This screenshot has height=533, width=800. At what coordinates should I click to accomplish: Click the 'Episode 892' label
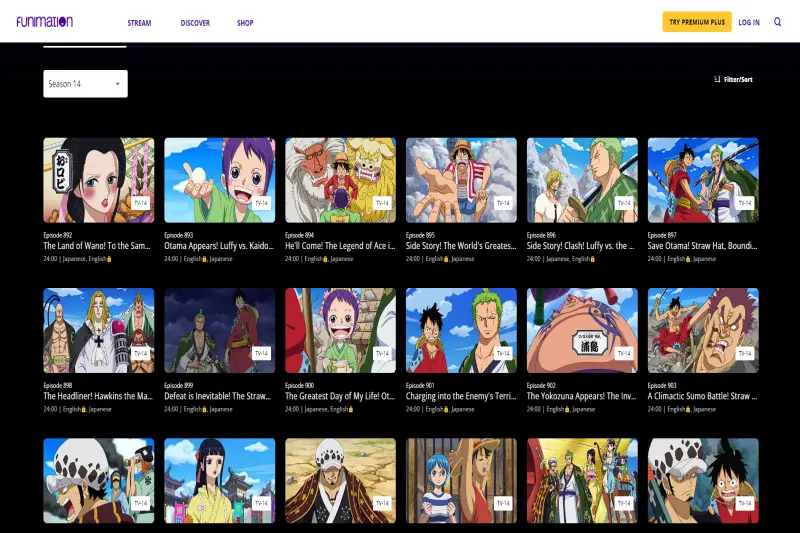pos(58,235)
